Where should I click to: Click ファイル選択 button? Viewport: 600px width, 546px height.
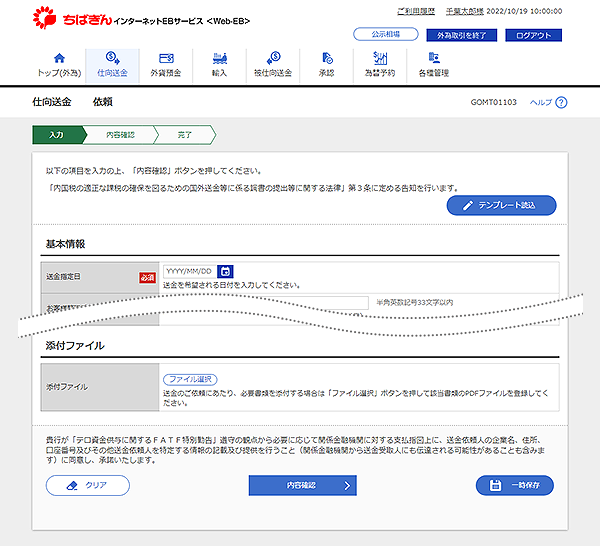click(190, 379)
